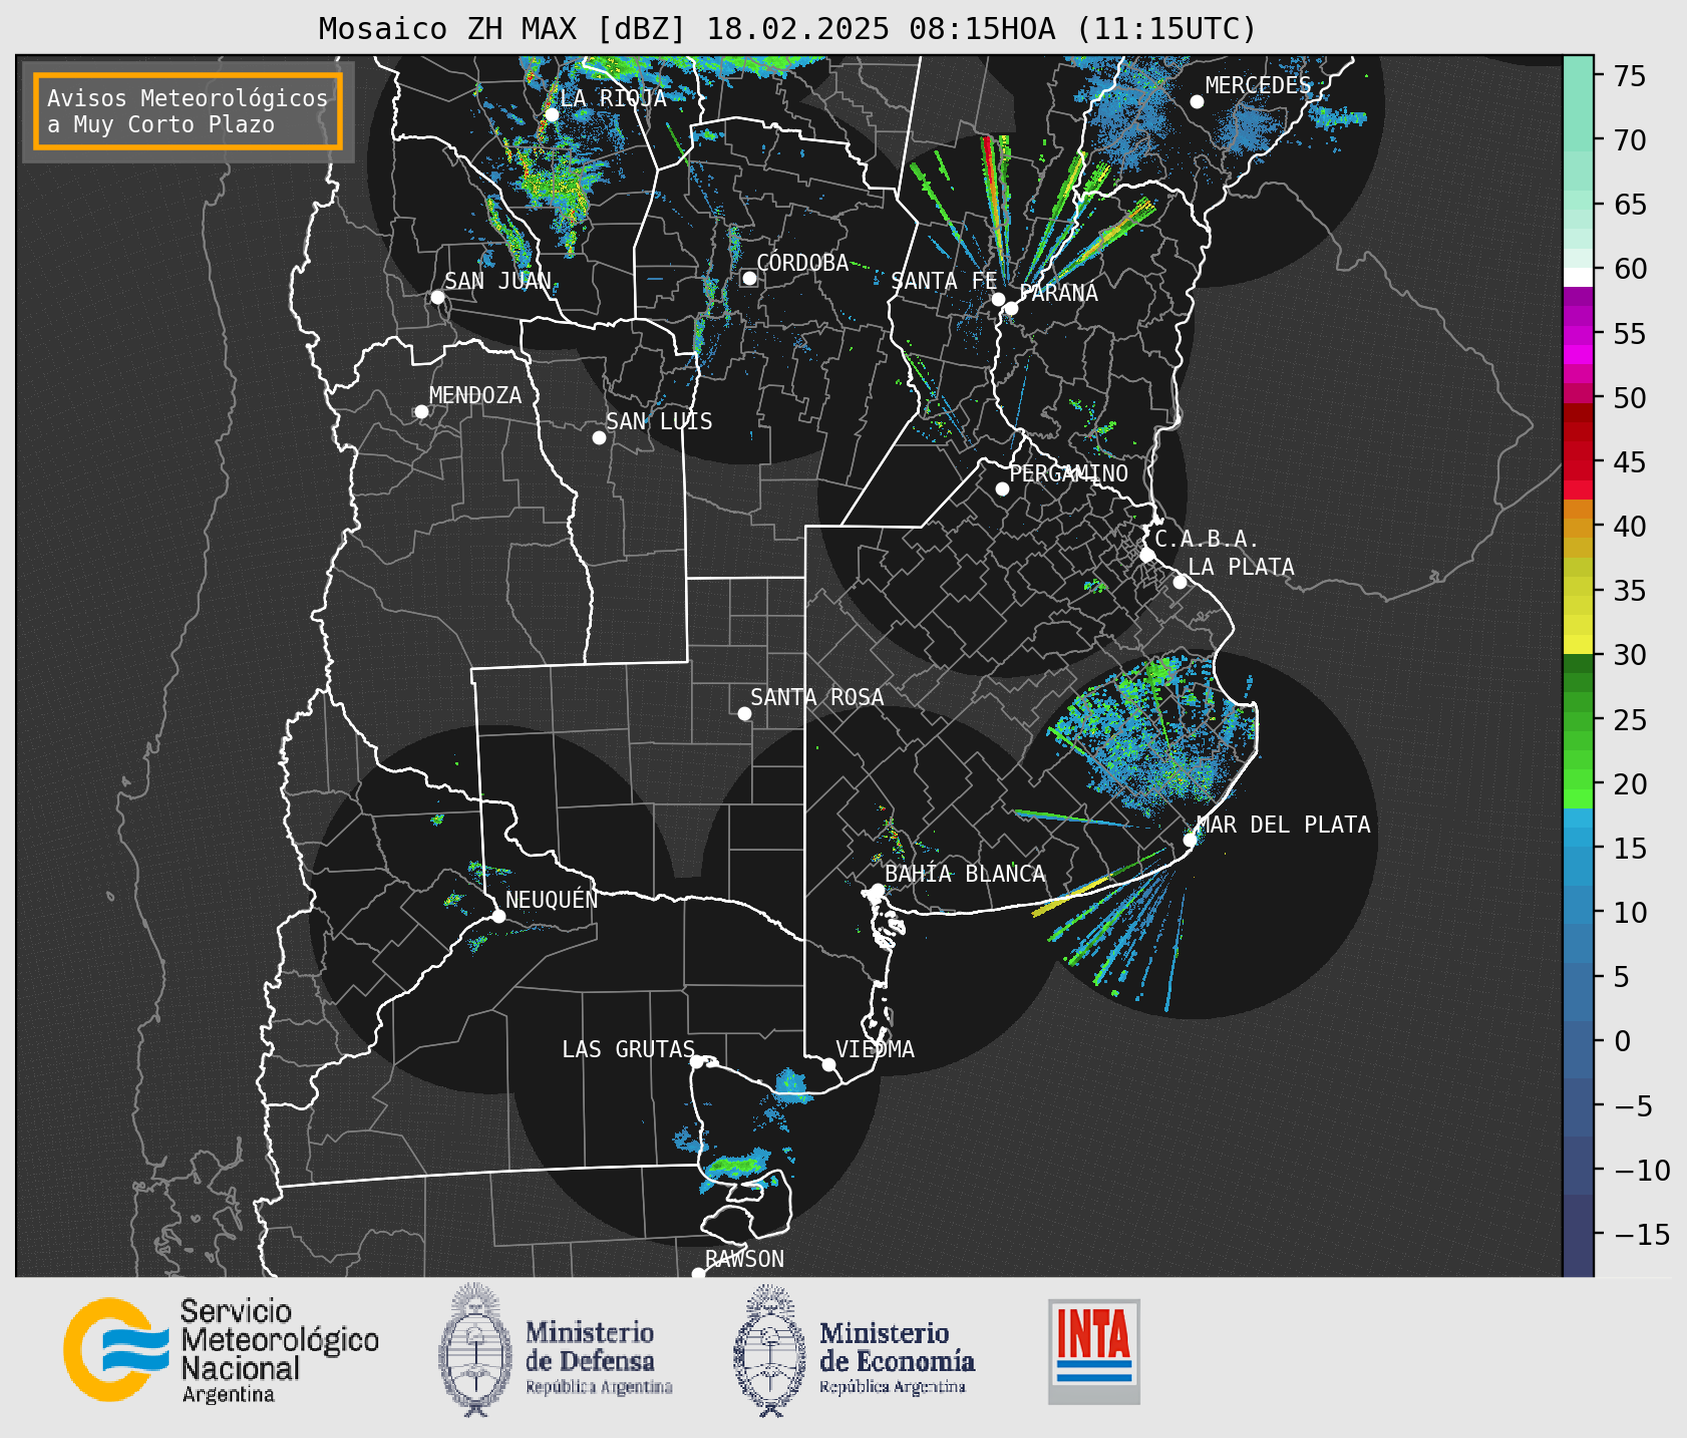Click the Avisos Meteorológicos a Muy Corto Plazo box
The image size is (1687, 1438).
(x=188, y=111)
